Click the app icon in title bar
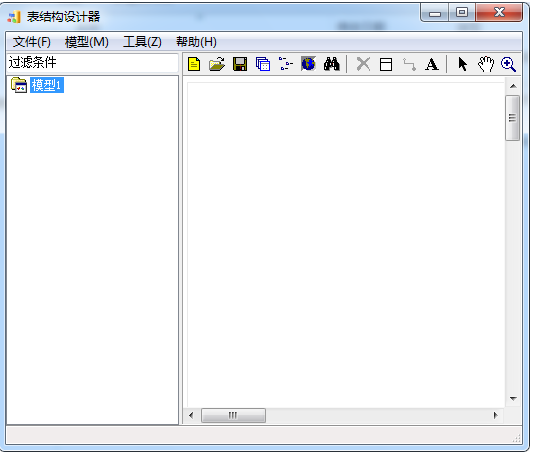 pos(14,17)
